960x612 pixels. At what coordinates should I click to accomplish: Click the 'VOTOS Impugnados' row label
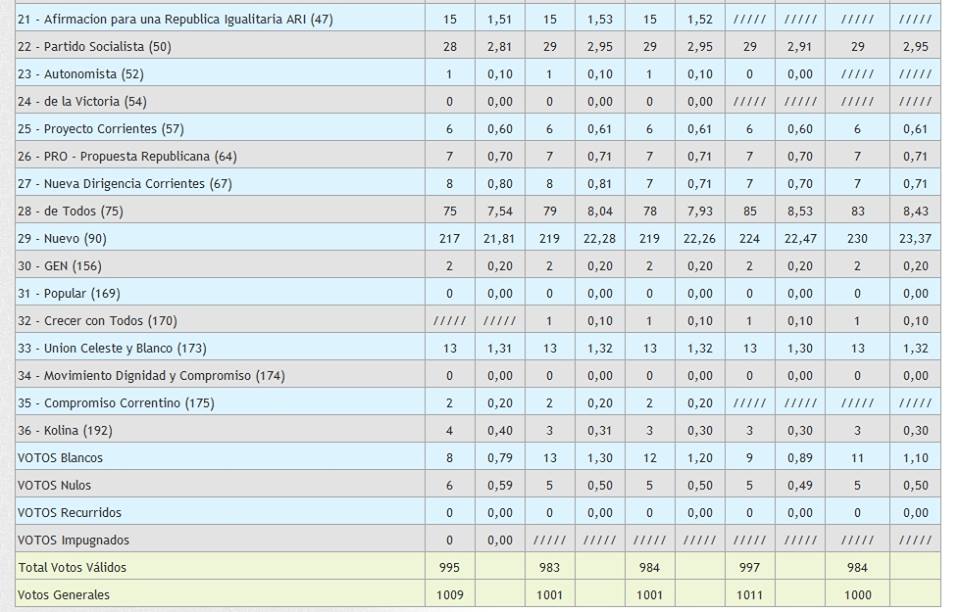coord(73,540)
